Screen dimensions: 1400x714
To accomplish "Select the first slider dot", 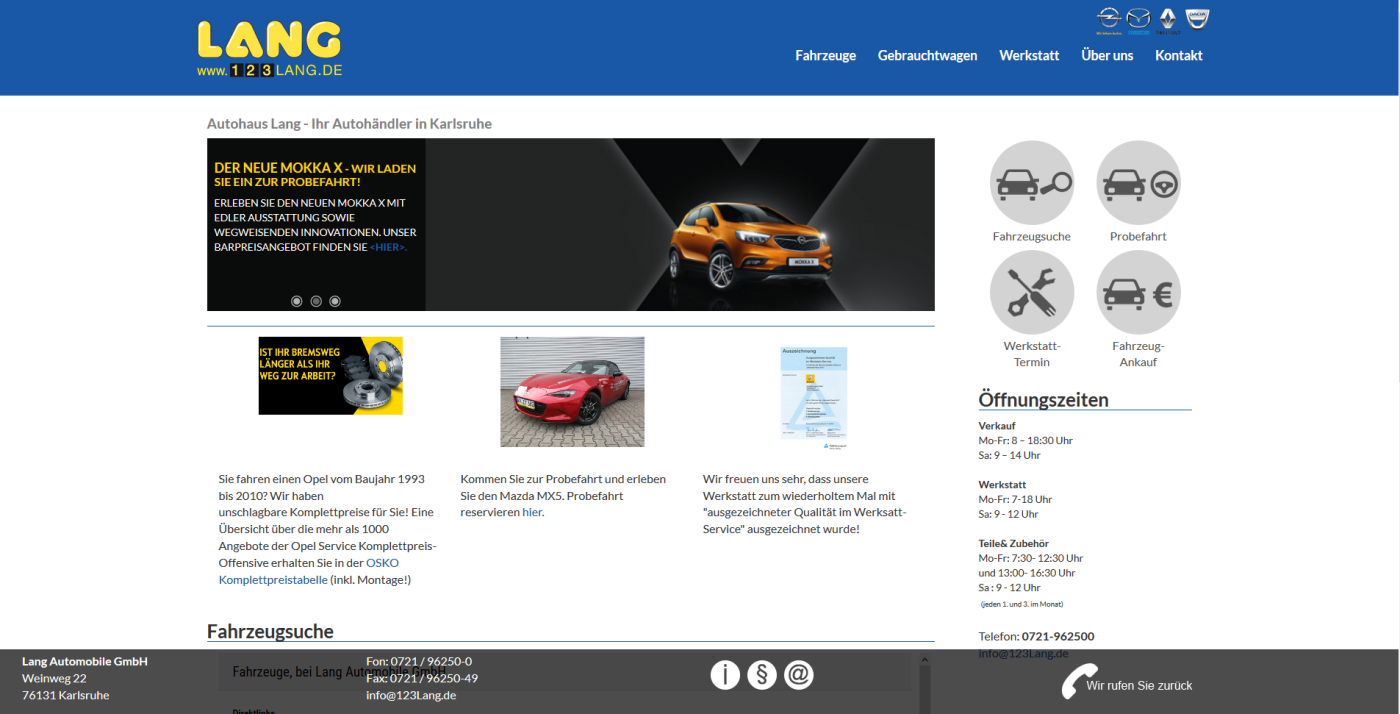I will [297, 301].
